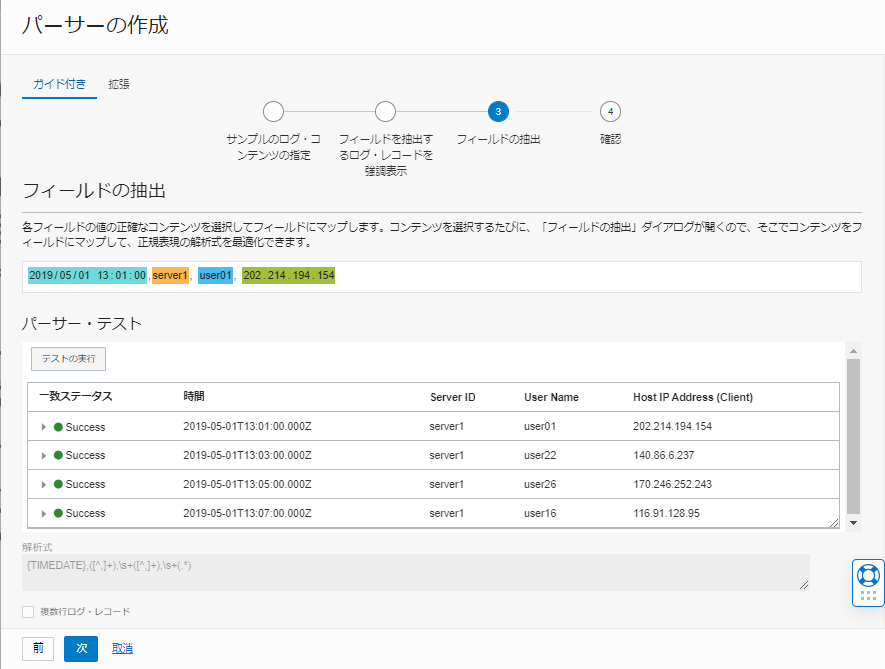Expand the user01 result row
Image resolution: width=885 pixels, height=669 pixels.
[x=43, y=427]
